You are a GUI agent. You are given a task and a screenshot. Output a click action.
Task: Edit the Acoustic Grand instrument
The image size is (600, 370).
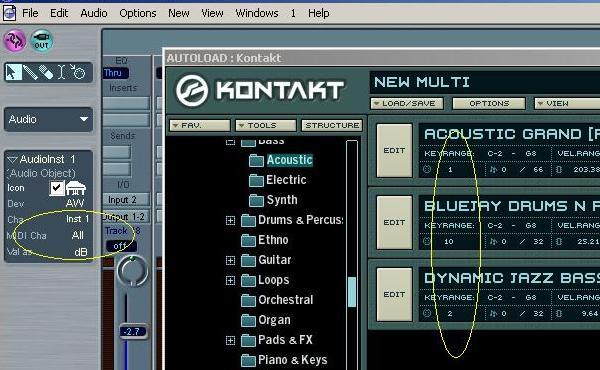[394, 150]
